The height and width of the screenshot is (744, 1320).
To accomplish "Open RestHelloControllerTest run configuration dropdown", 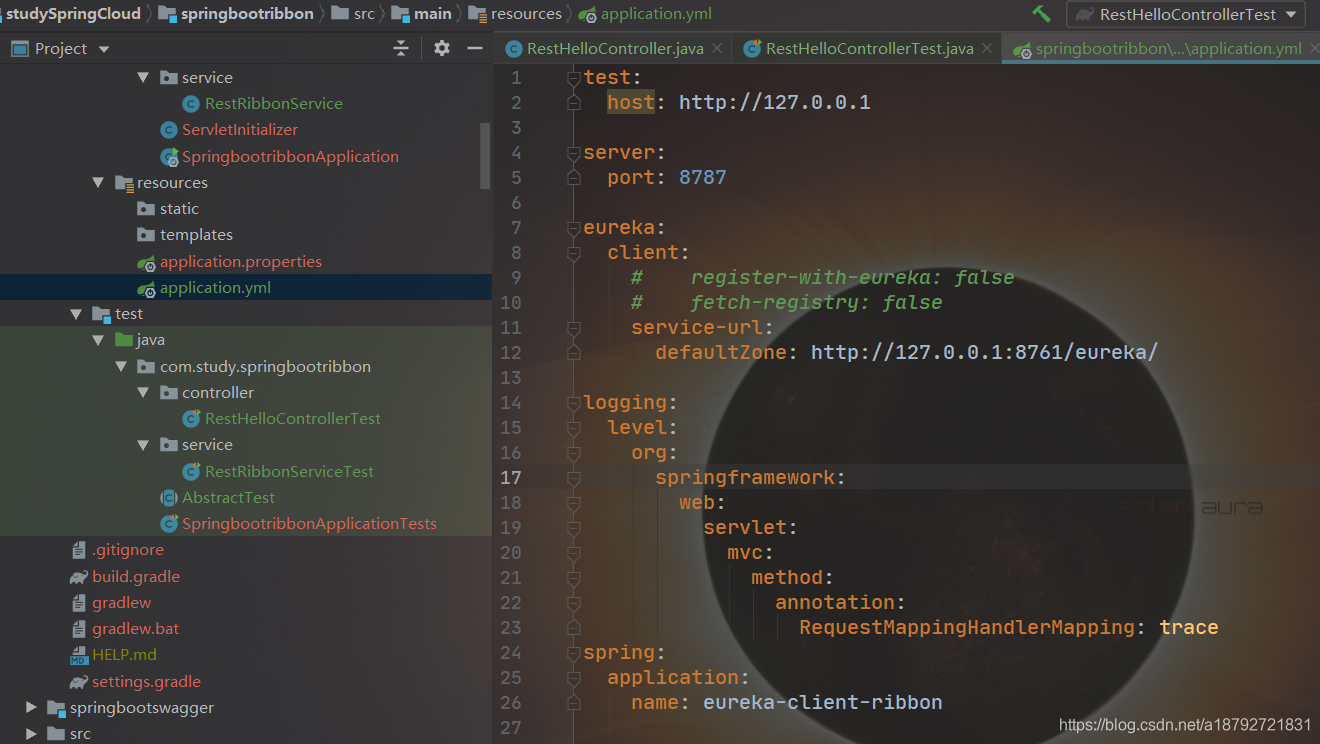I will coord(1290,14).
